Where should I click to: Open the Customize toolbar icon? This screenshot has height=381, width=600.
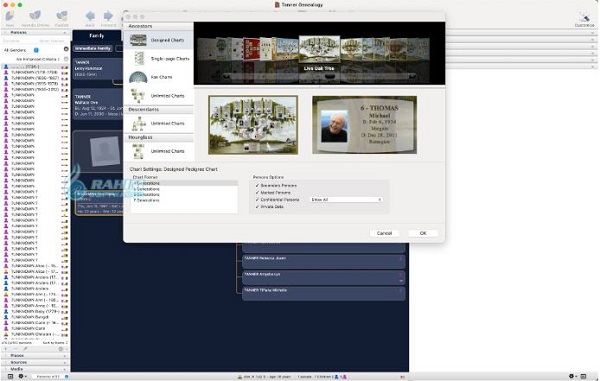pyautogui.click(x=584, y=18)
